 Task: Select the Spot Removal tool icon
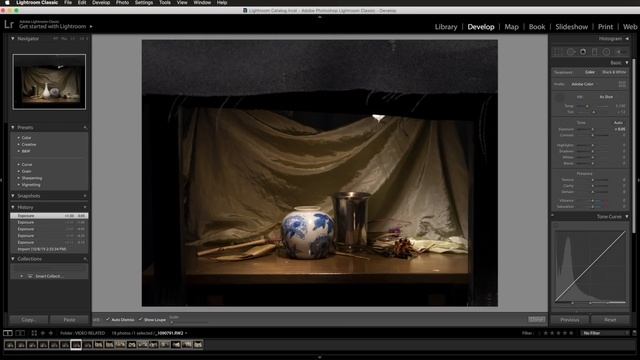(x=571, y=52)
